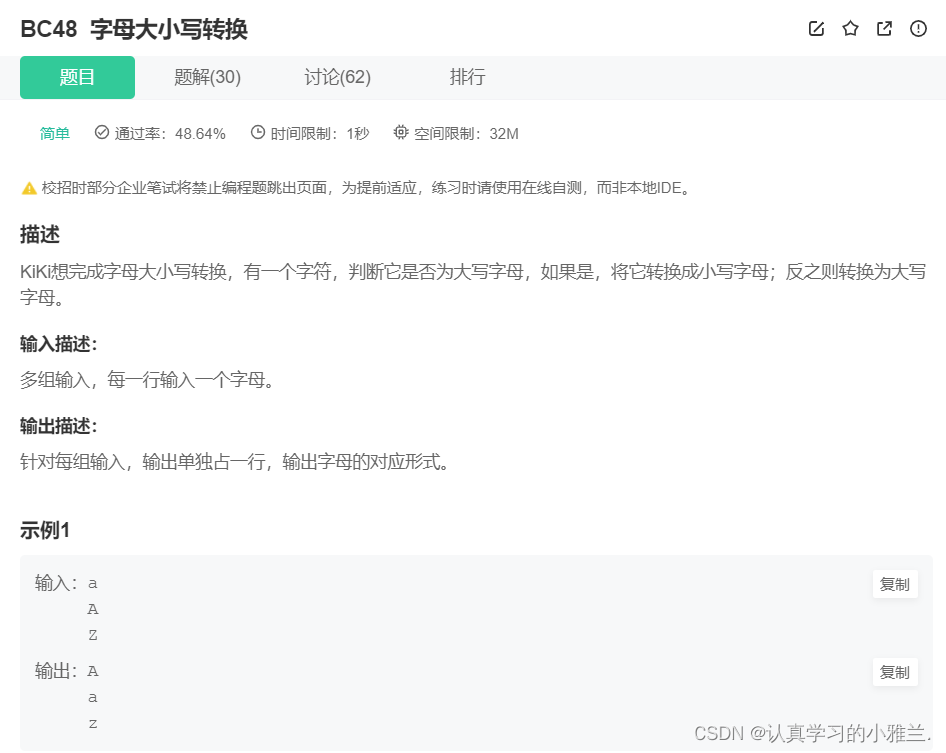
Task: Open the share external link icon
Action: [884, 28]
